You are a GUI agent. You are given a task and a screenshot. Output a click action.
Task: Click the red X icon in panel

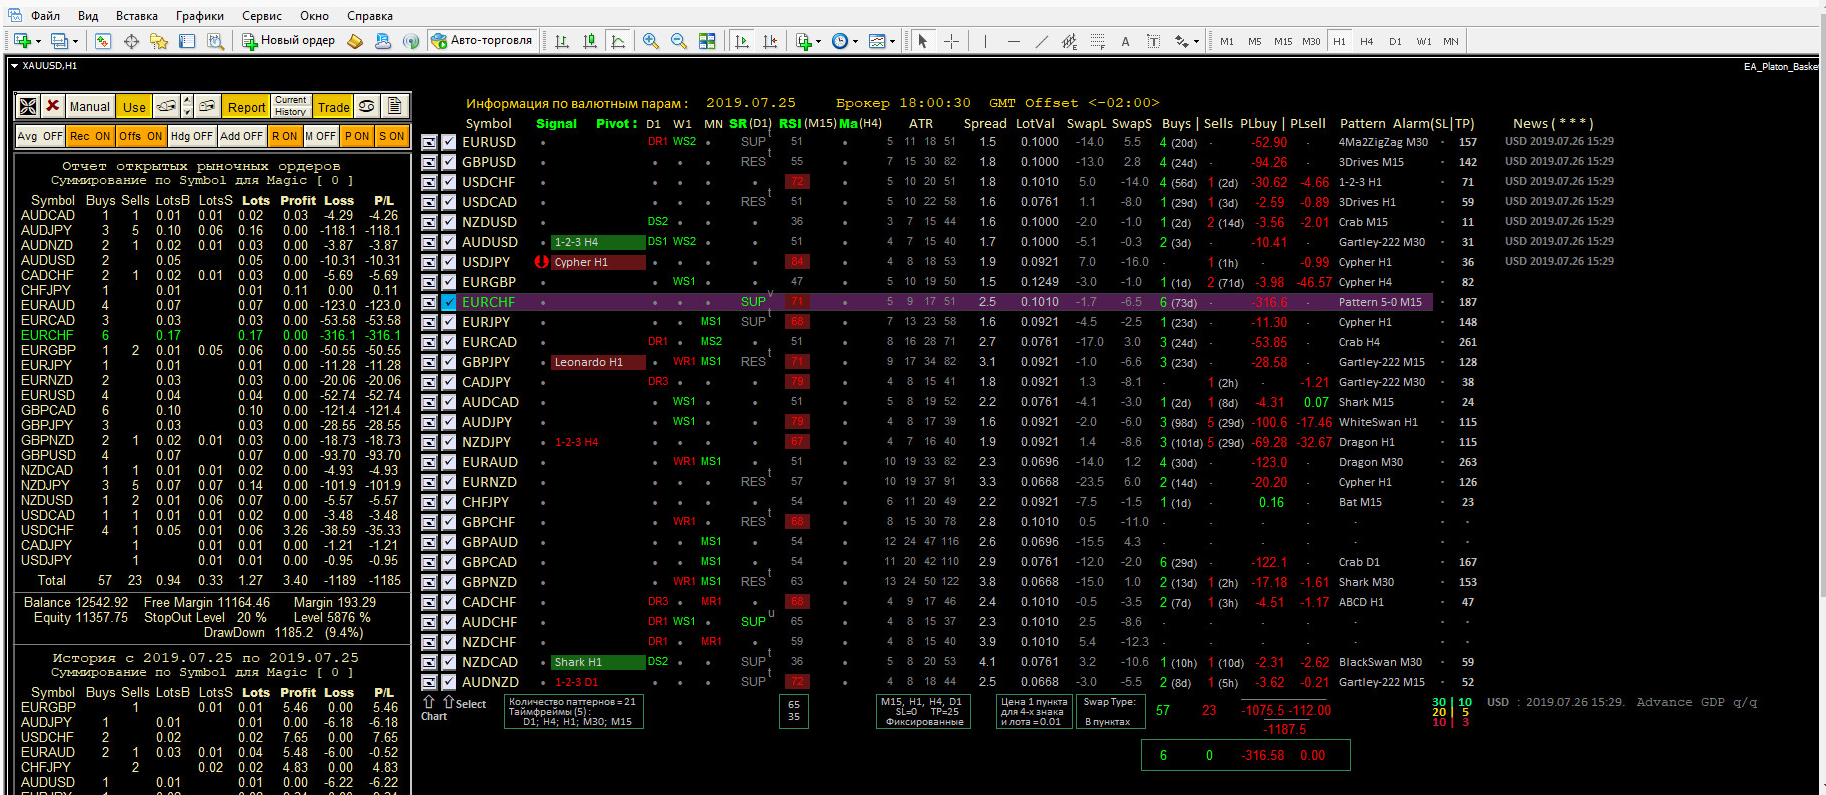point(53,106)
